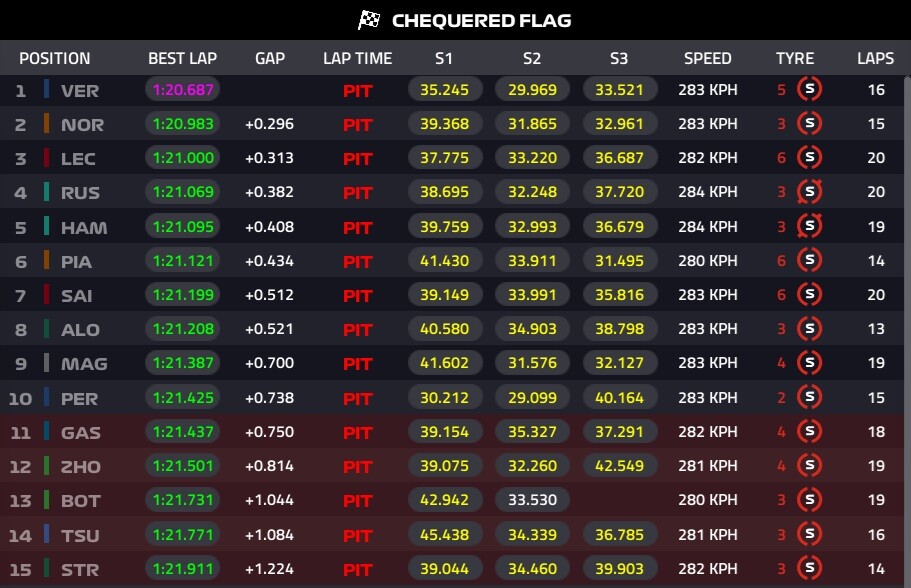
Task: Click the Tyre column header
Action: [795, 58]
